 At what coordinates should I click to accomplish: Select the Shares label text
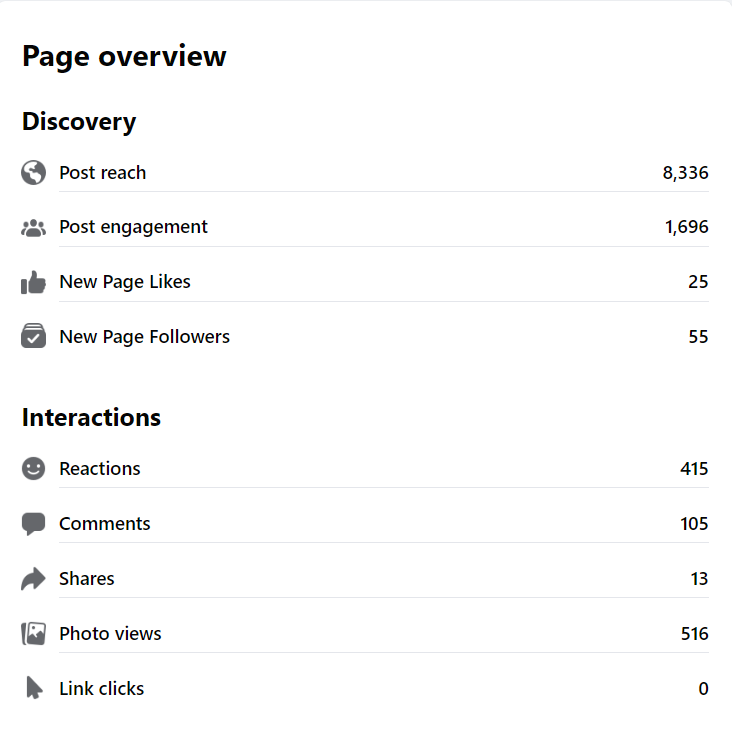[87, 579]
